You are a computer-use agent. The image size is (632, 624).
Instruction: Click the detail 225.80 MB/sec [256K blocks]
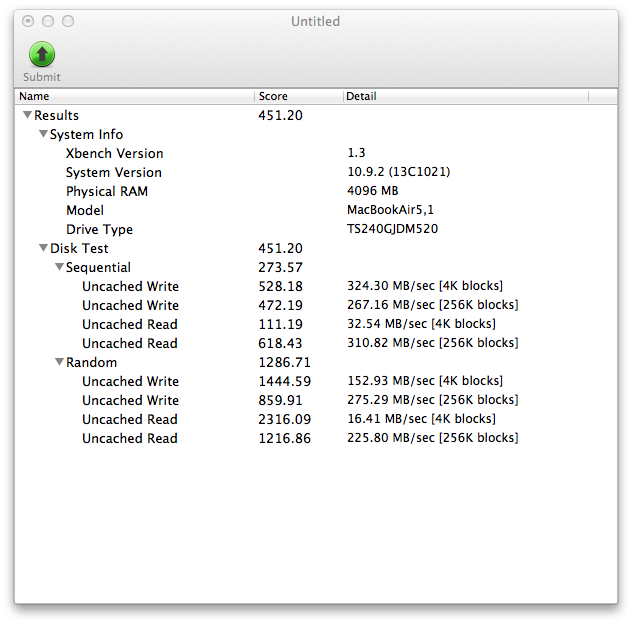point(433,438)
